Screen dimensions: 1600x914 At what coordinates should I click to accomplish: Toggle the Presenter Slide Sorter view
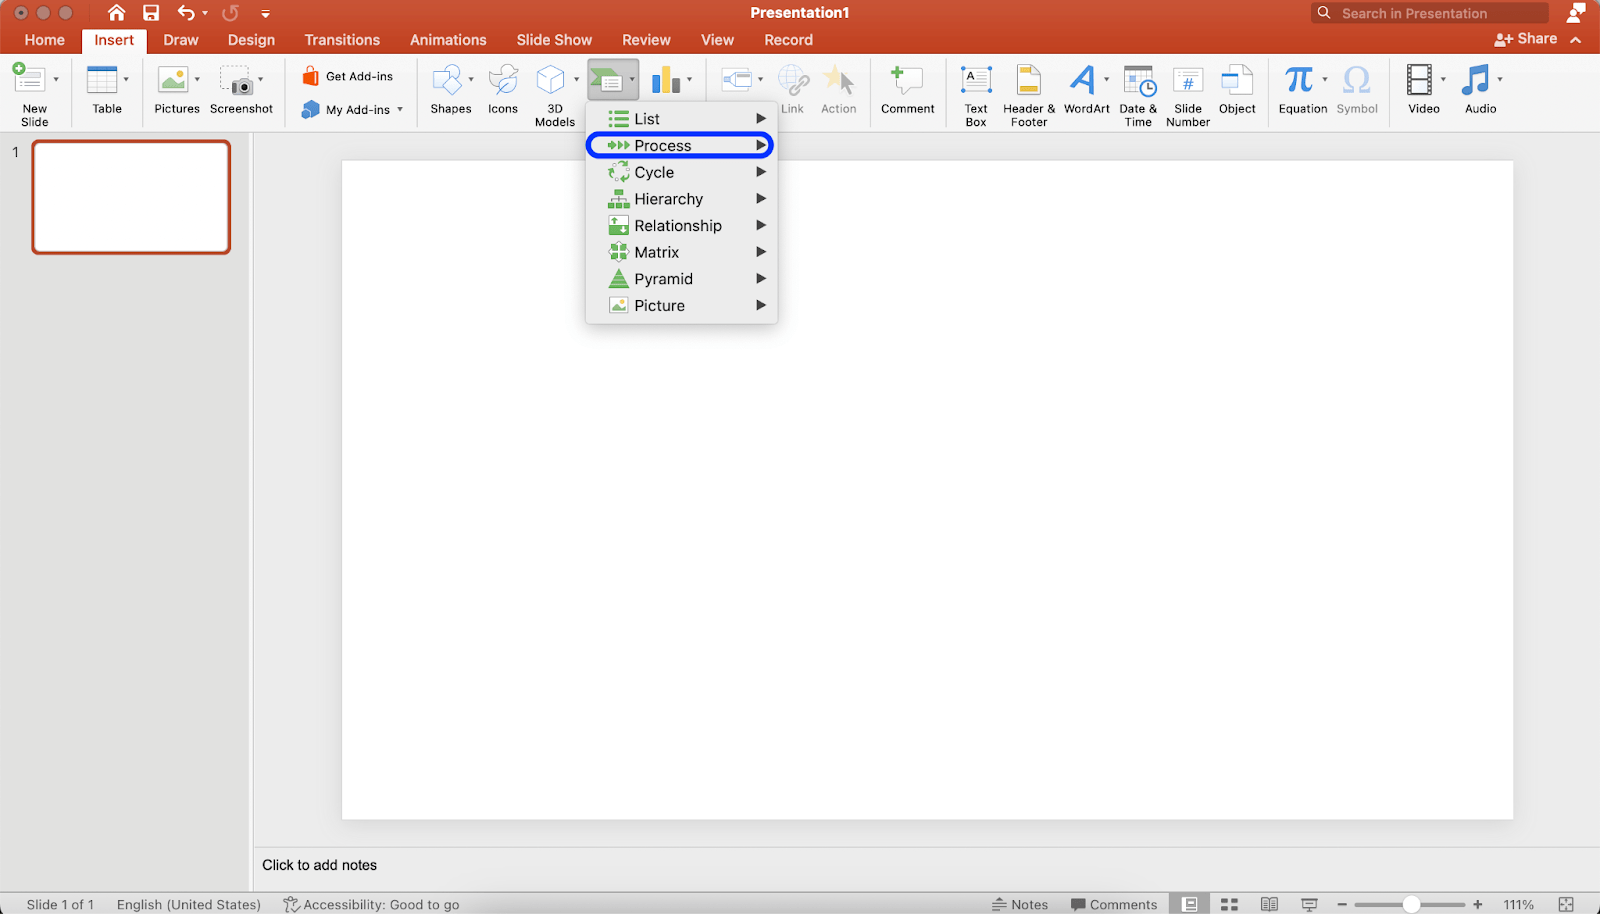point(1229,904)
